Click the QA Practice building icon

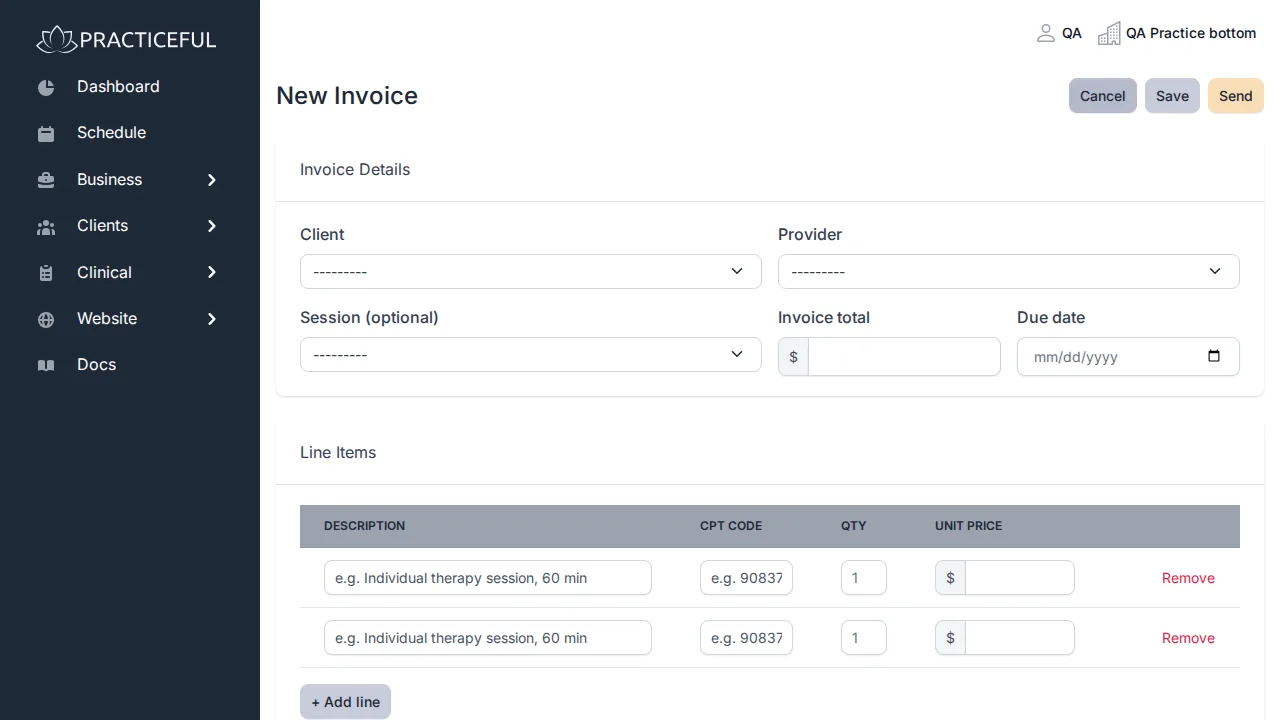1109,34
